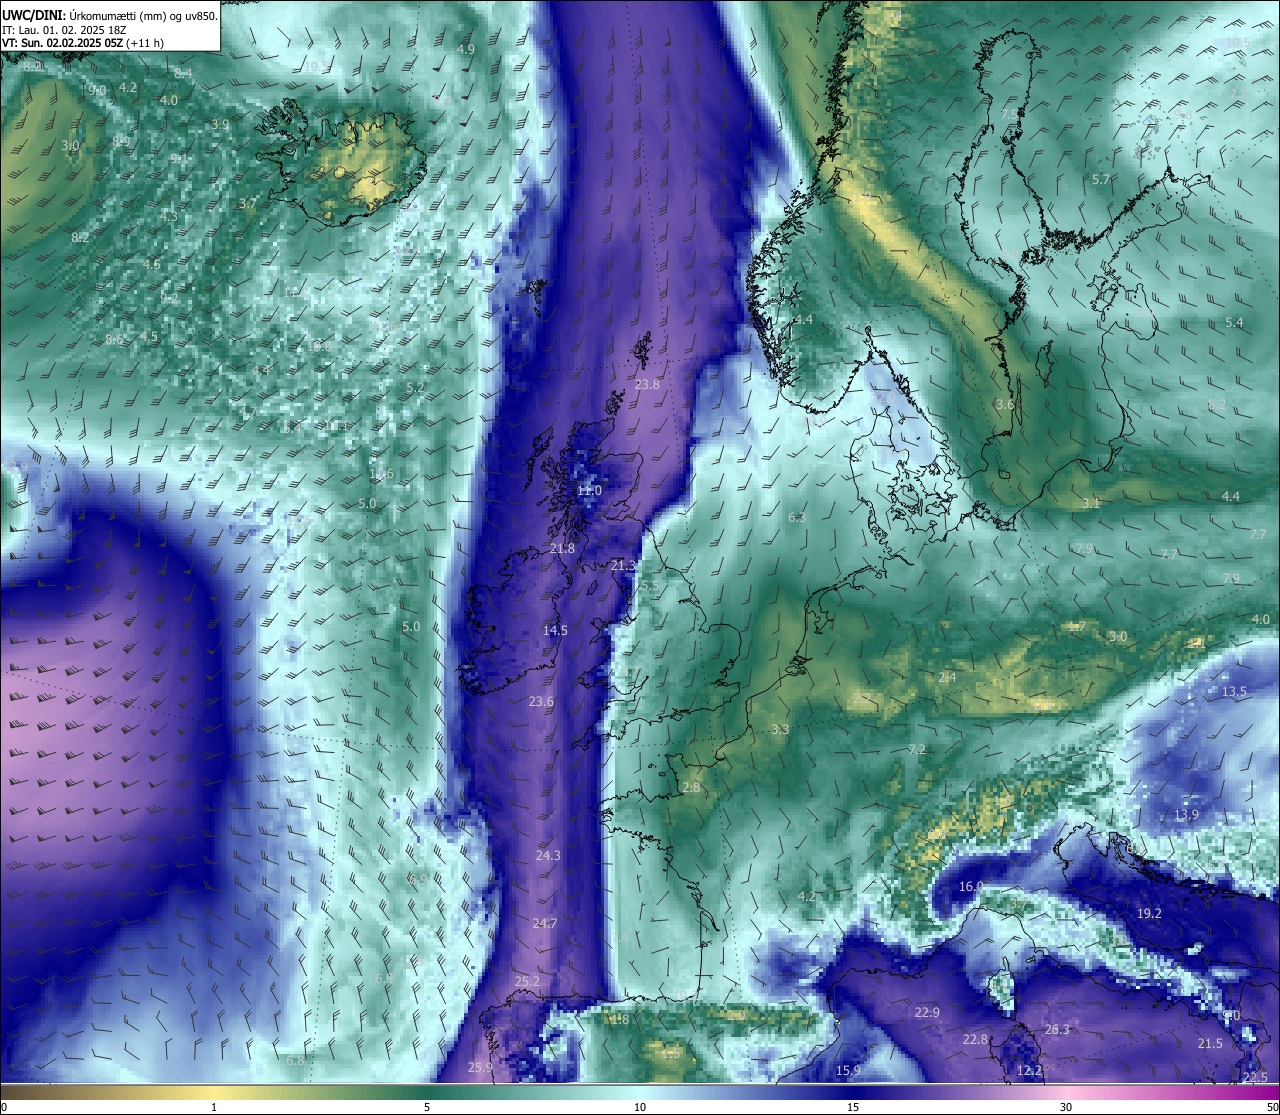Click the valid time 'VT: Sun. 02.02.2025 05Z'
The width and height of the screenshot is (1280, 1115).
[x=62, y=43]
